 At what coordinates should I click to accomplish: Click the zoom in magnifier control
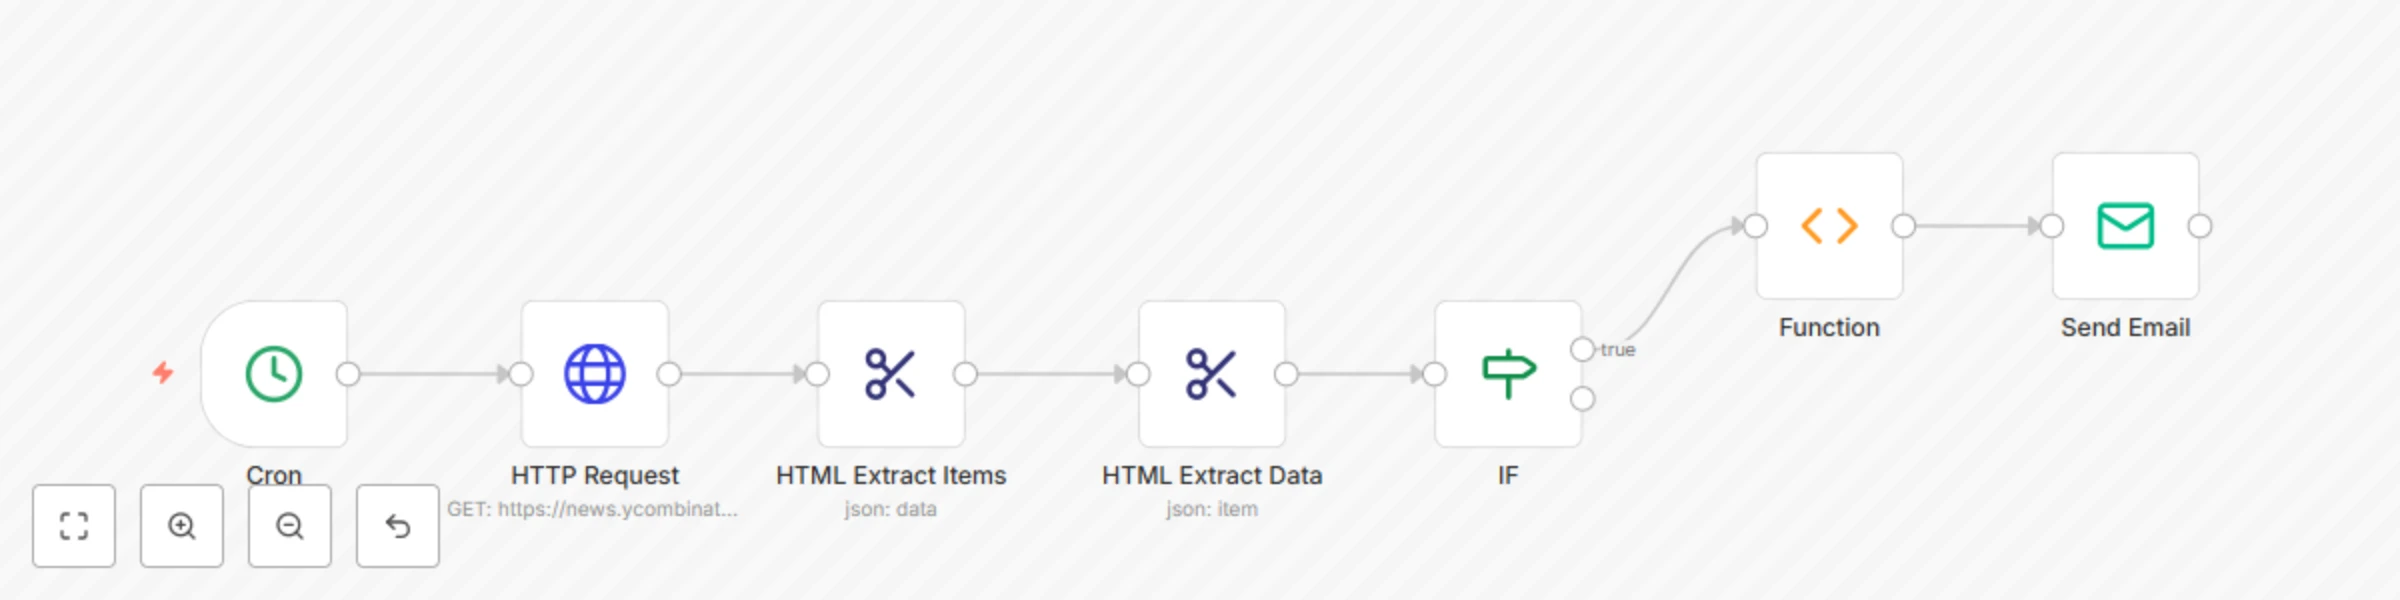click(181, 525)
